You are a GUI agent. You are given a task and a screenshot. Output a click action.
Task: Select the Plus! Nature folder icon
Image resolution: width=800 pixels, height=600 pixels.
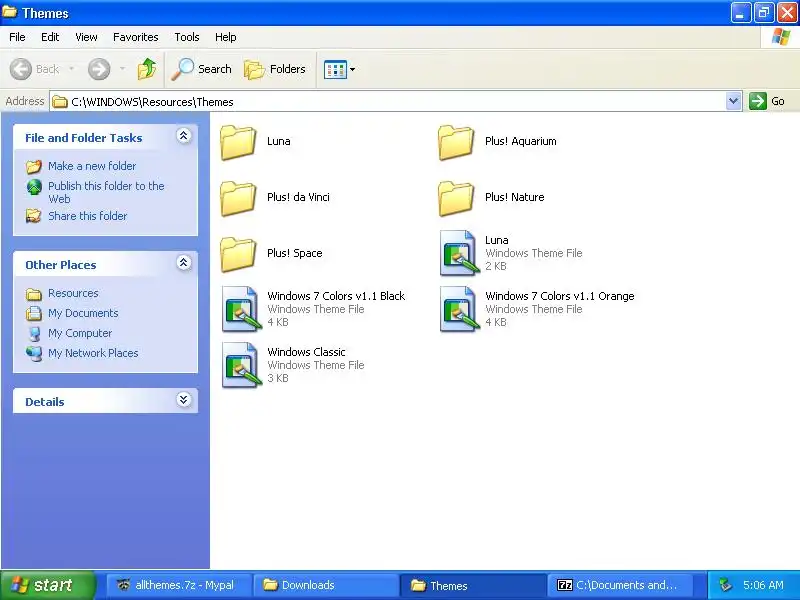coord(456,198)
